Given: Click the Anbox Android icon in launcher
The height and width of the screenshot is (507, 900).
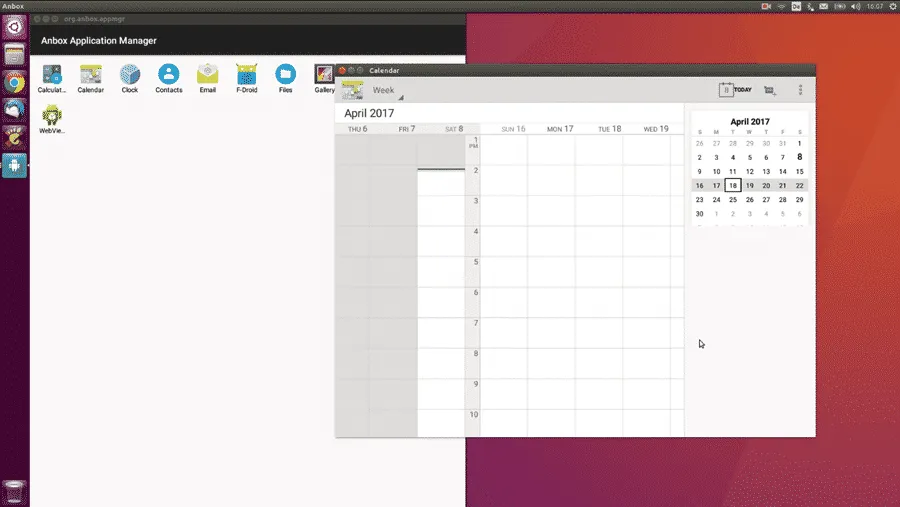Looking at the screenshot, I should (x=14, y=166).
